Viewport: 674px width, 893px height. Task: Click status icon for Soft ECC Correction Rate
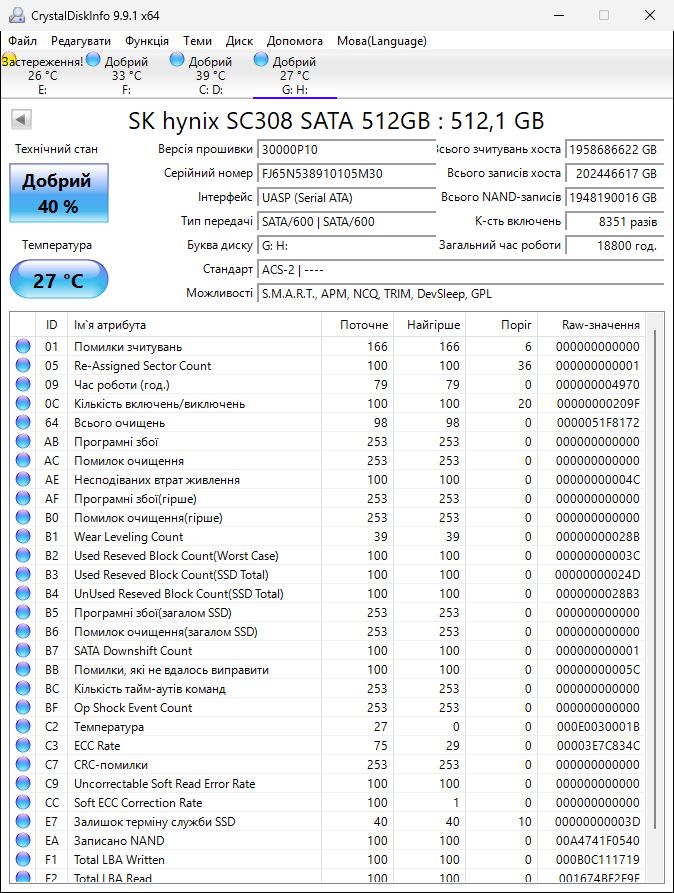[23, 802]
